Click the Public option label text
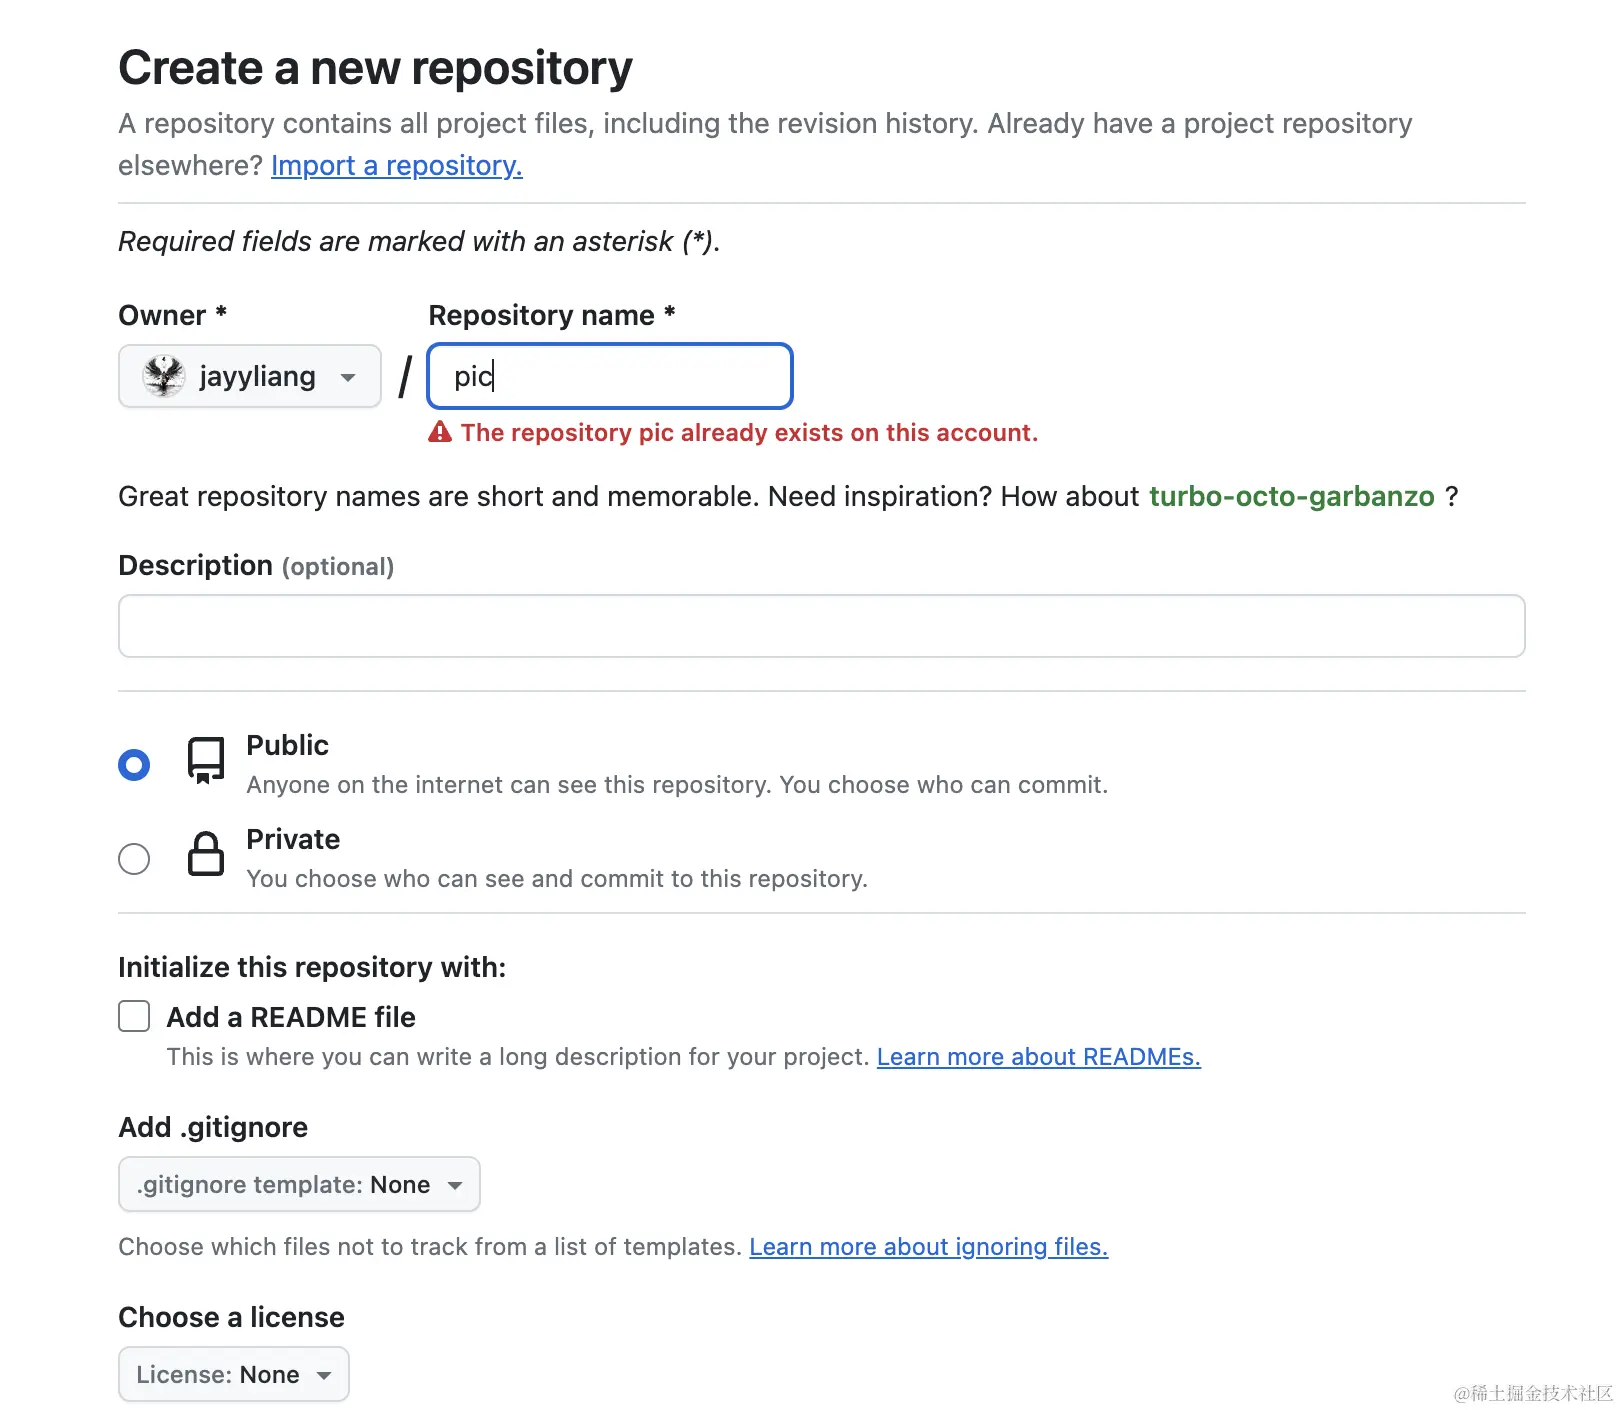This screenshot has width=1620, height=1410. point(287,745)
